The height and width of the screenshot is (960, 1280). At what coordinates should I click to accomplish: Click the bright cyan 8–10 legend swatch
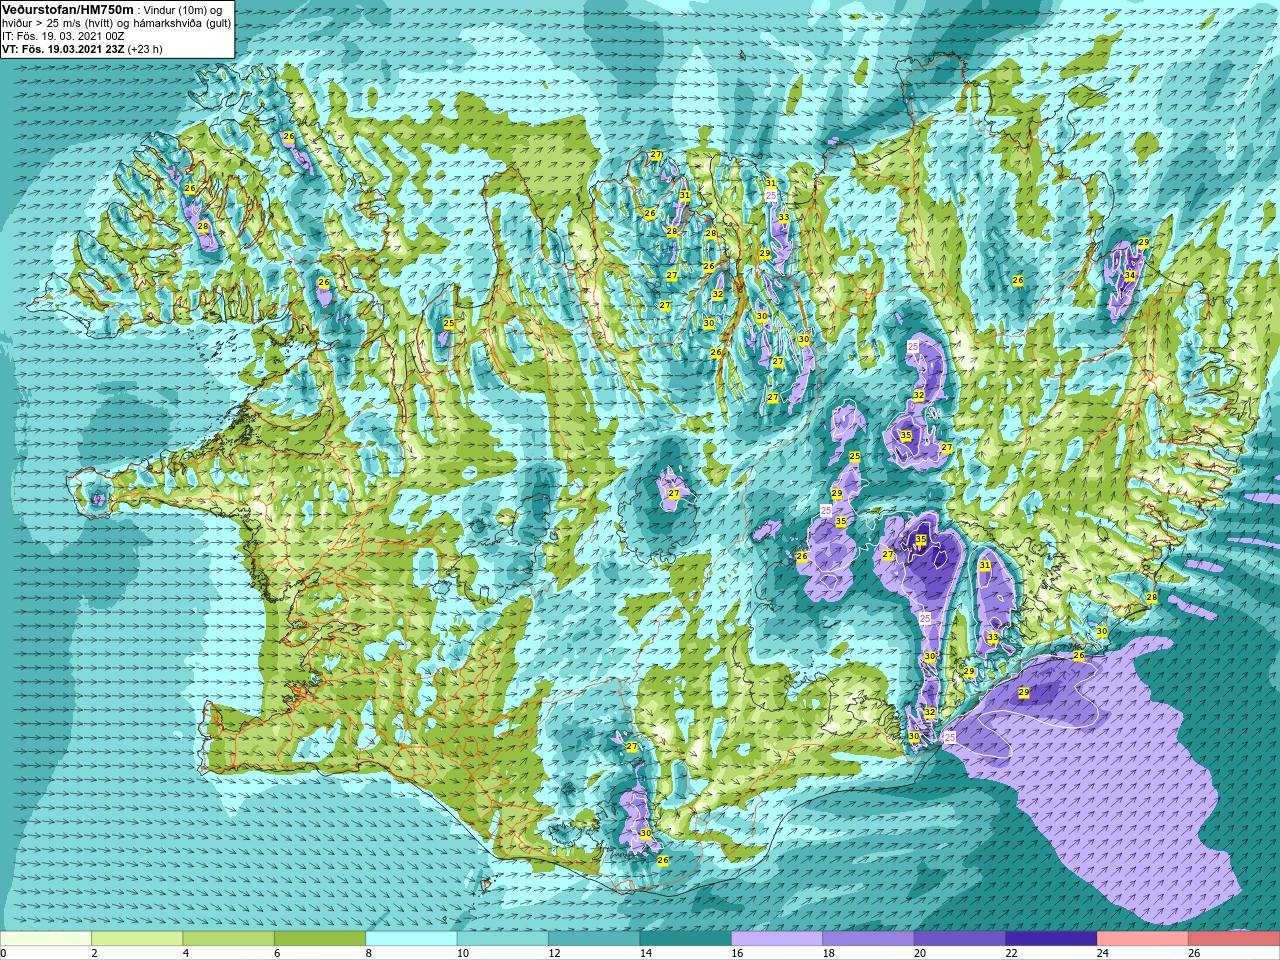coord(412,939)
